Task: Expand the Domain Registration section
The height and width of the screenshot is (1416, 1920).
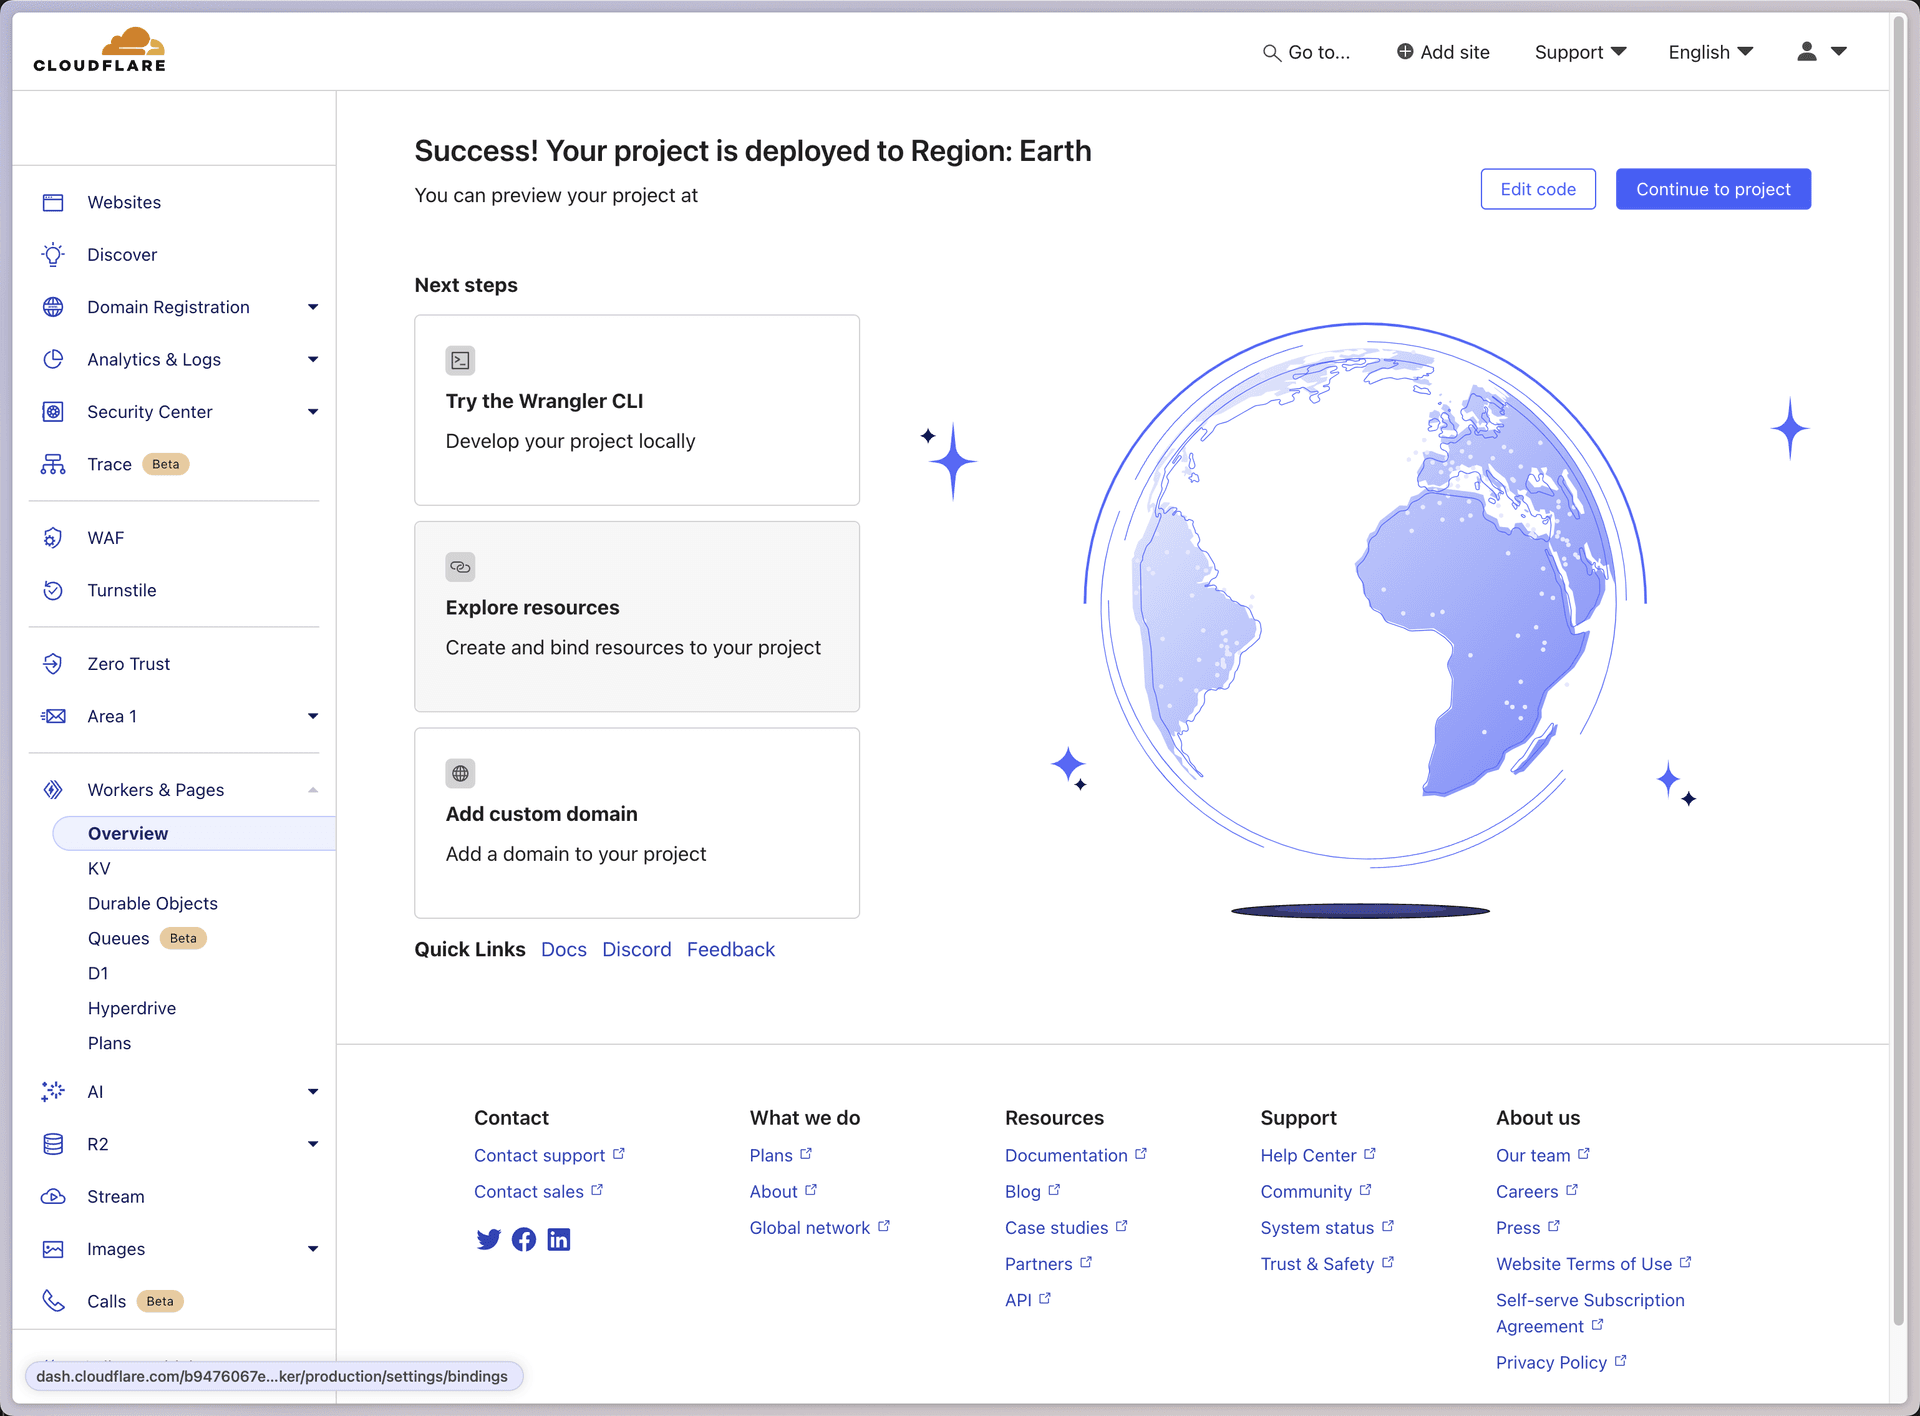Action: pyautogui.click(x=313, y=307)
